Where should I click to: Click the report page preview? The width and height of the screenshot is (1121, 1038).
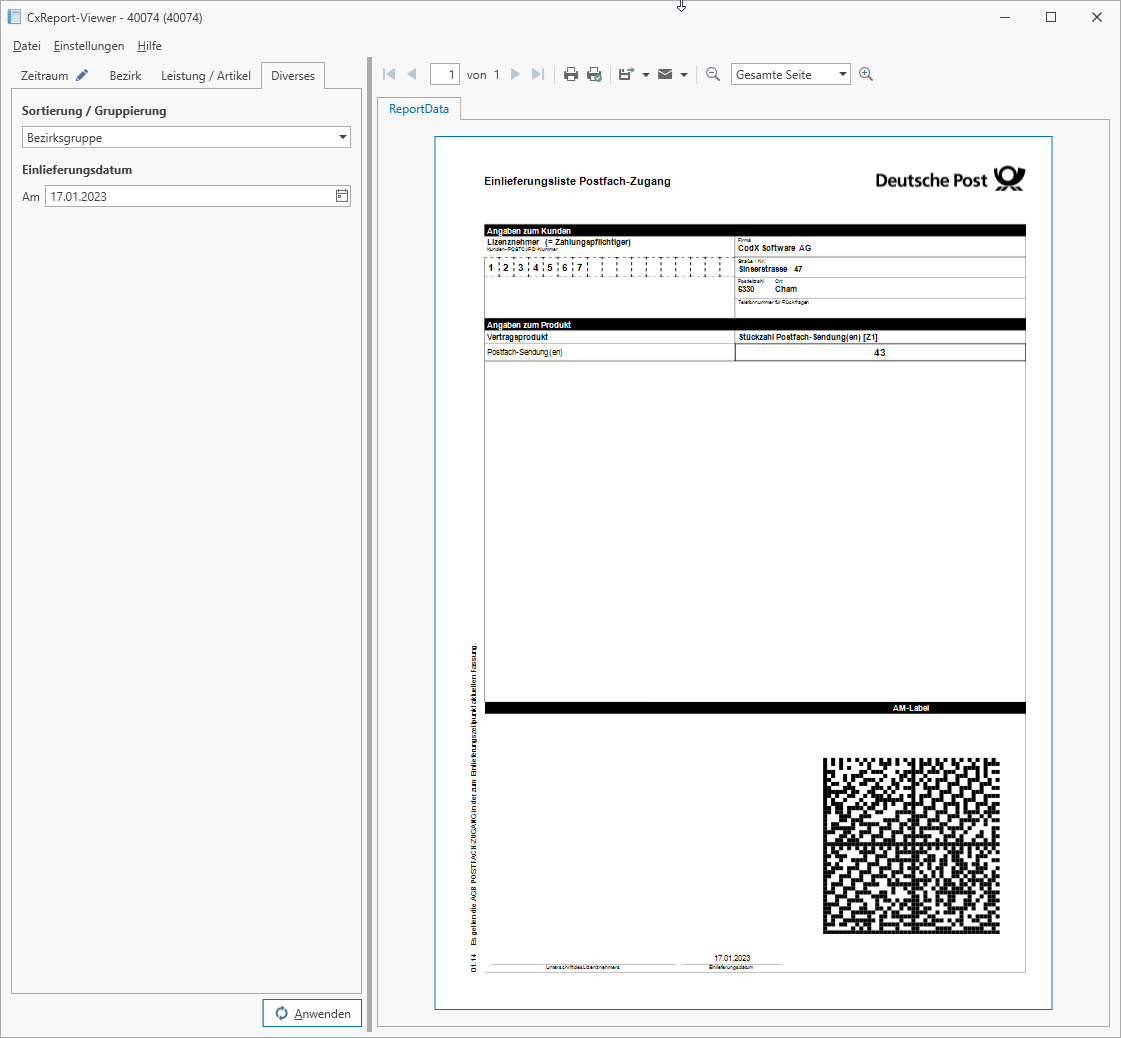coord(744,573)
